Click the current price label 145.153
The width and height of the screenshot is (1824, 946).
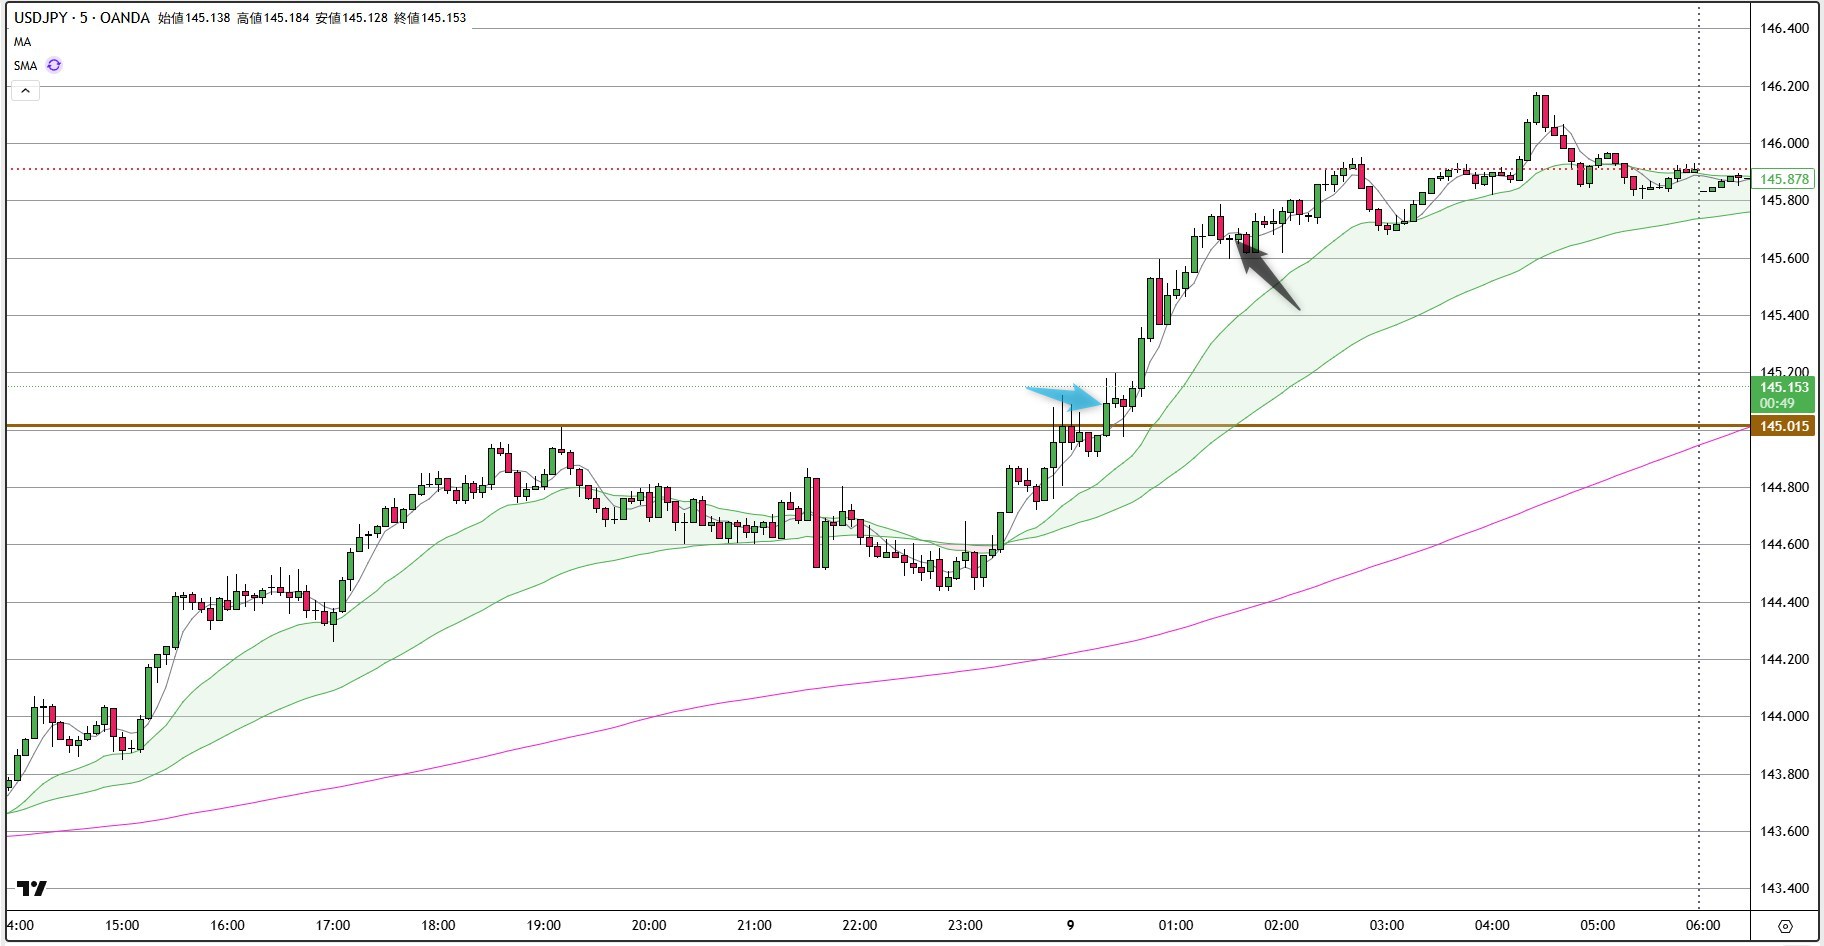point(1785,387)
